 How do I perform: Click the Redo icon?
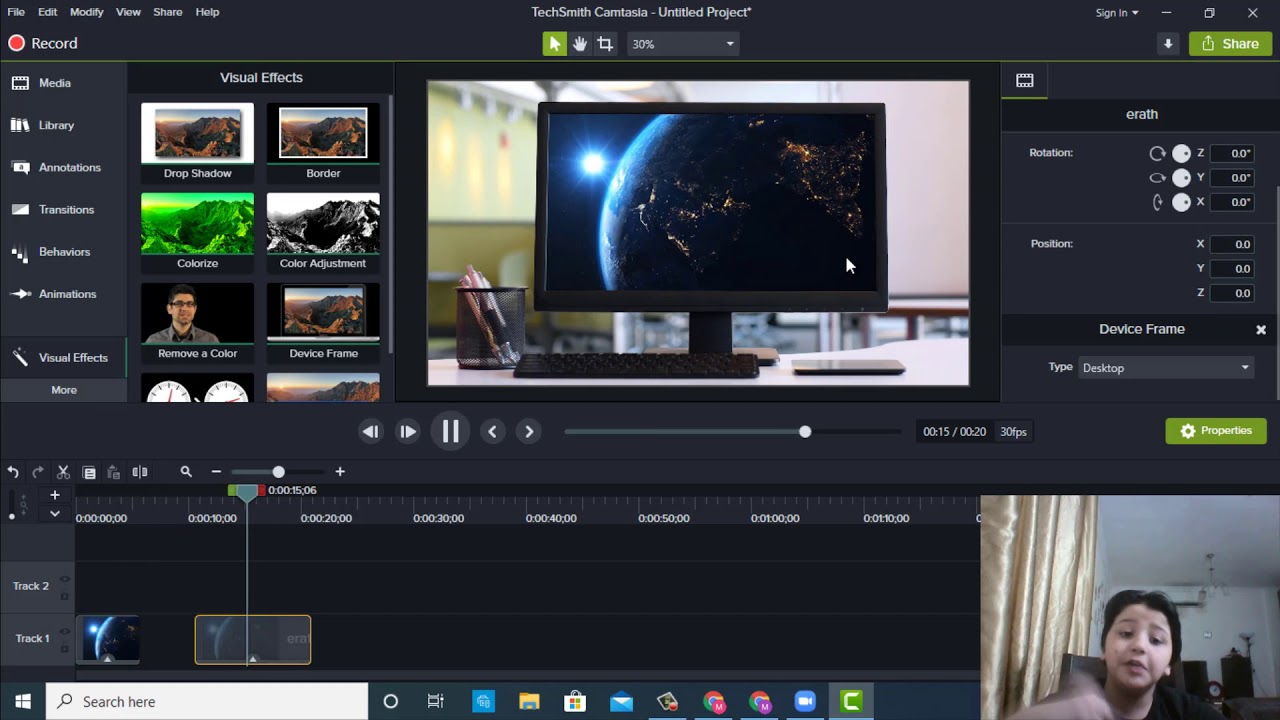tap(37, 472)
